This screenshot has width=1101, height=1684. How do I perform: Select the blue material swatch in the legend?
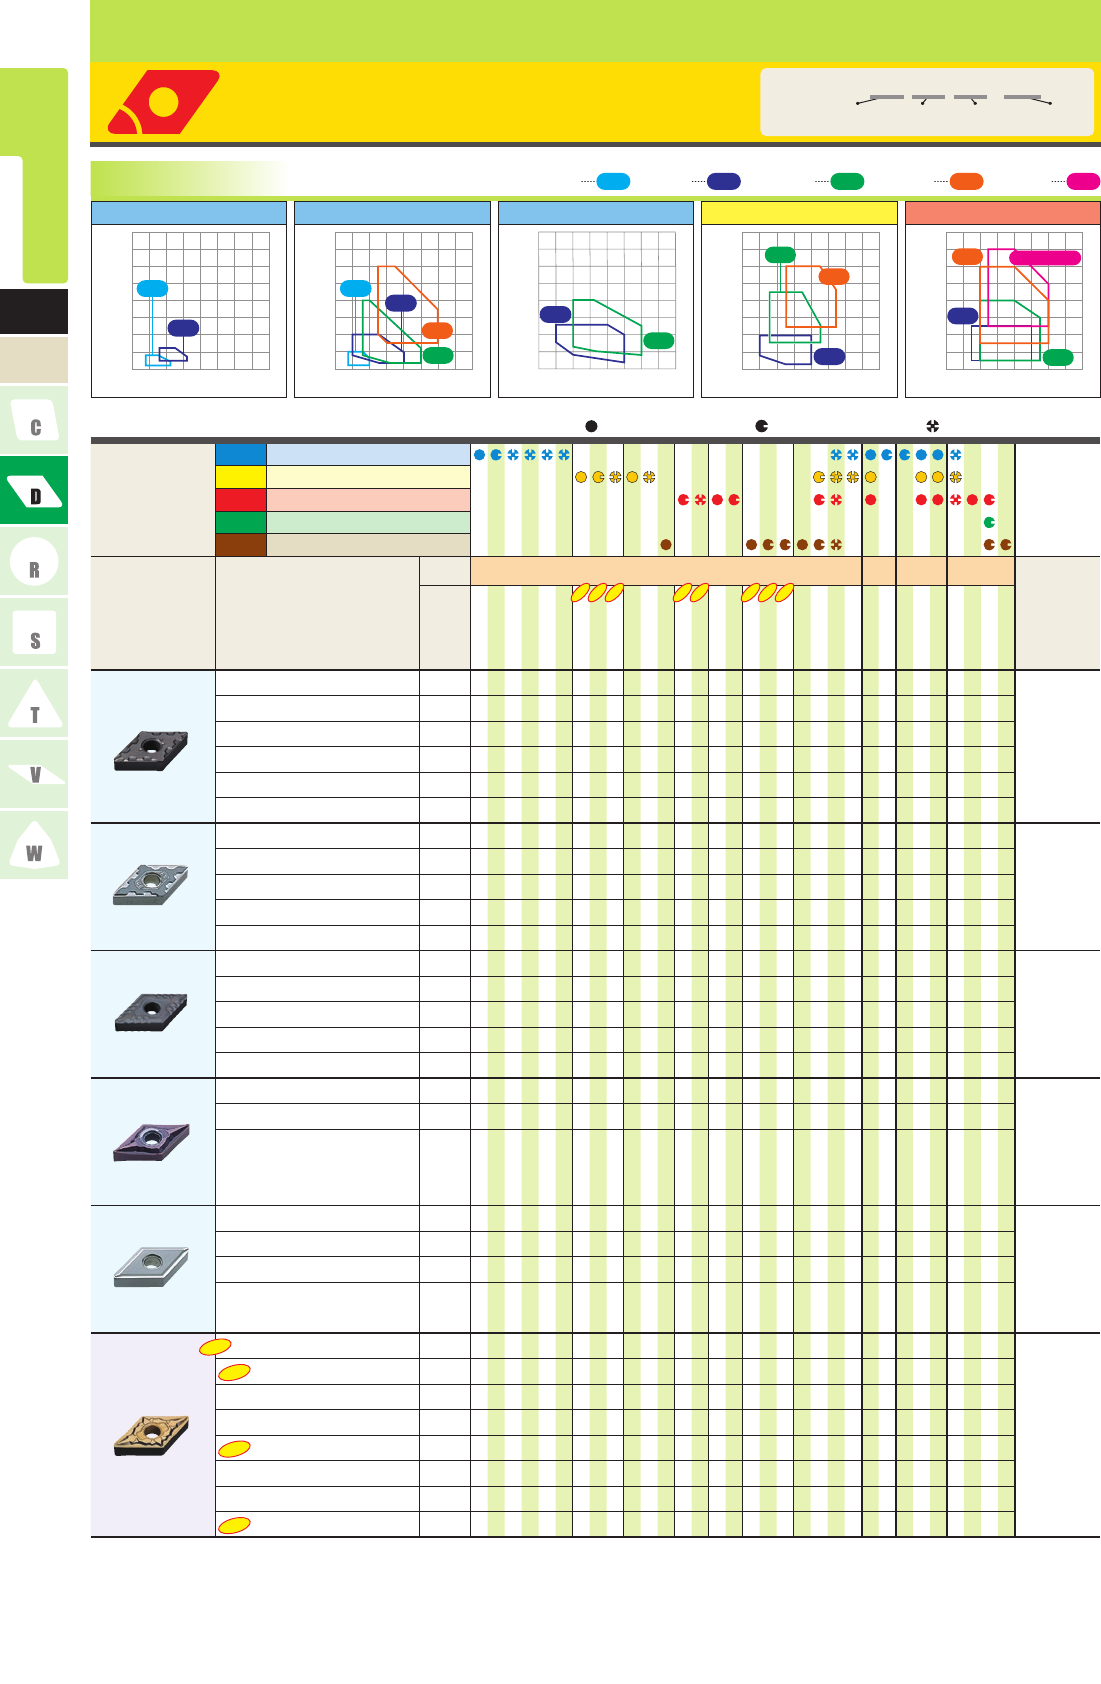click(241, 454)
